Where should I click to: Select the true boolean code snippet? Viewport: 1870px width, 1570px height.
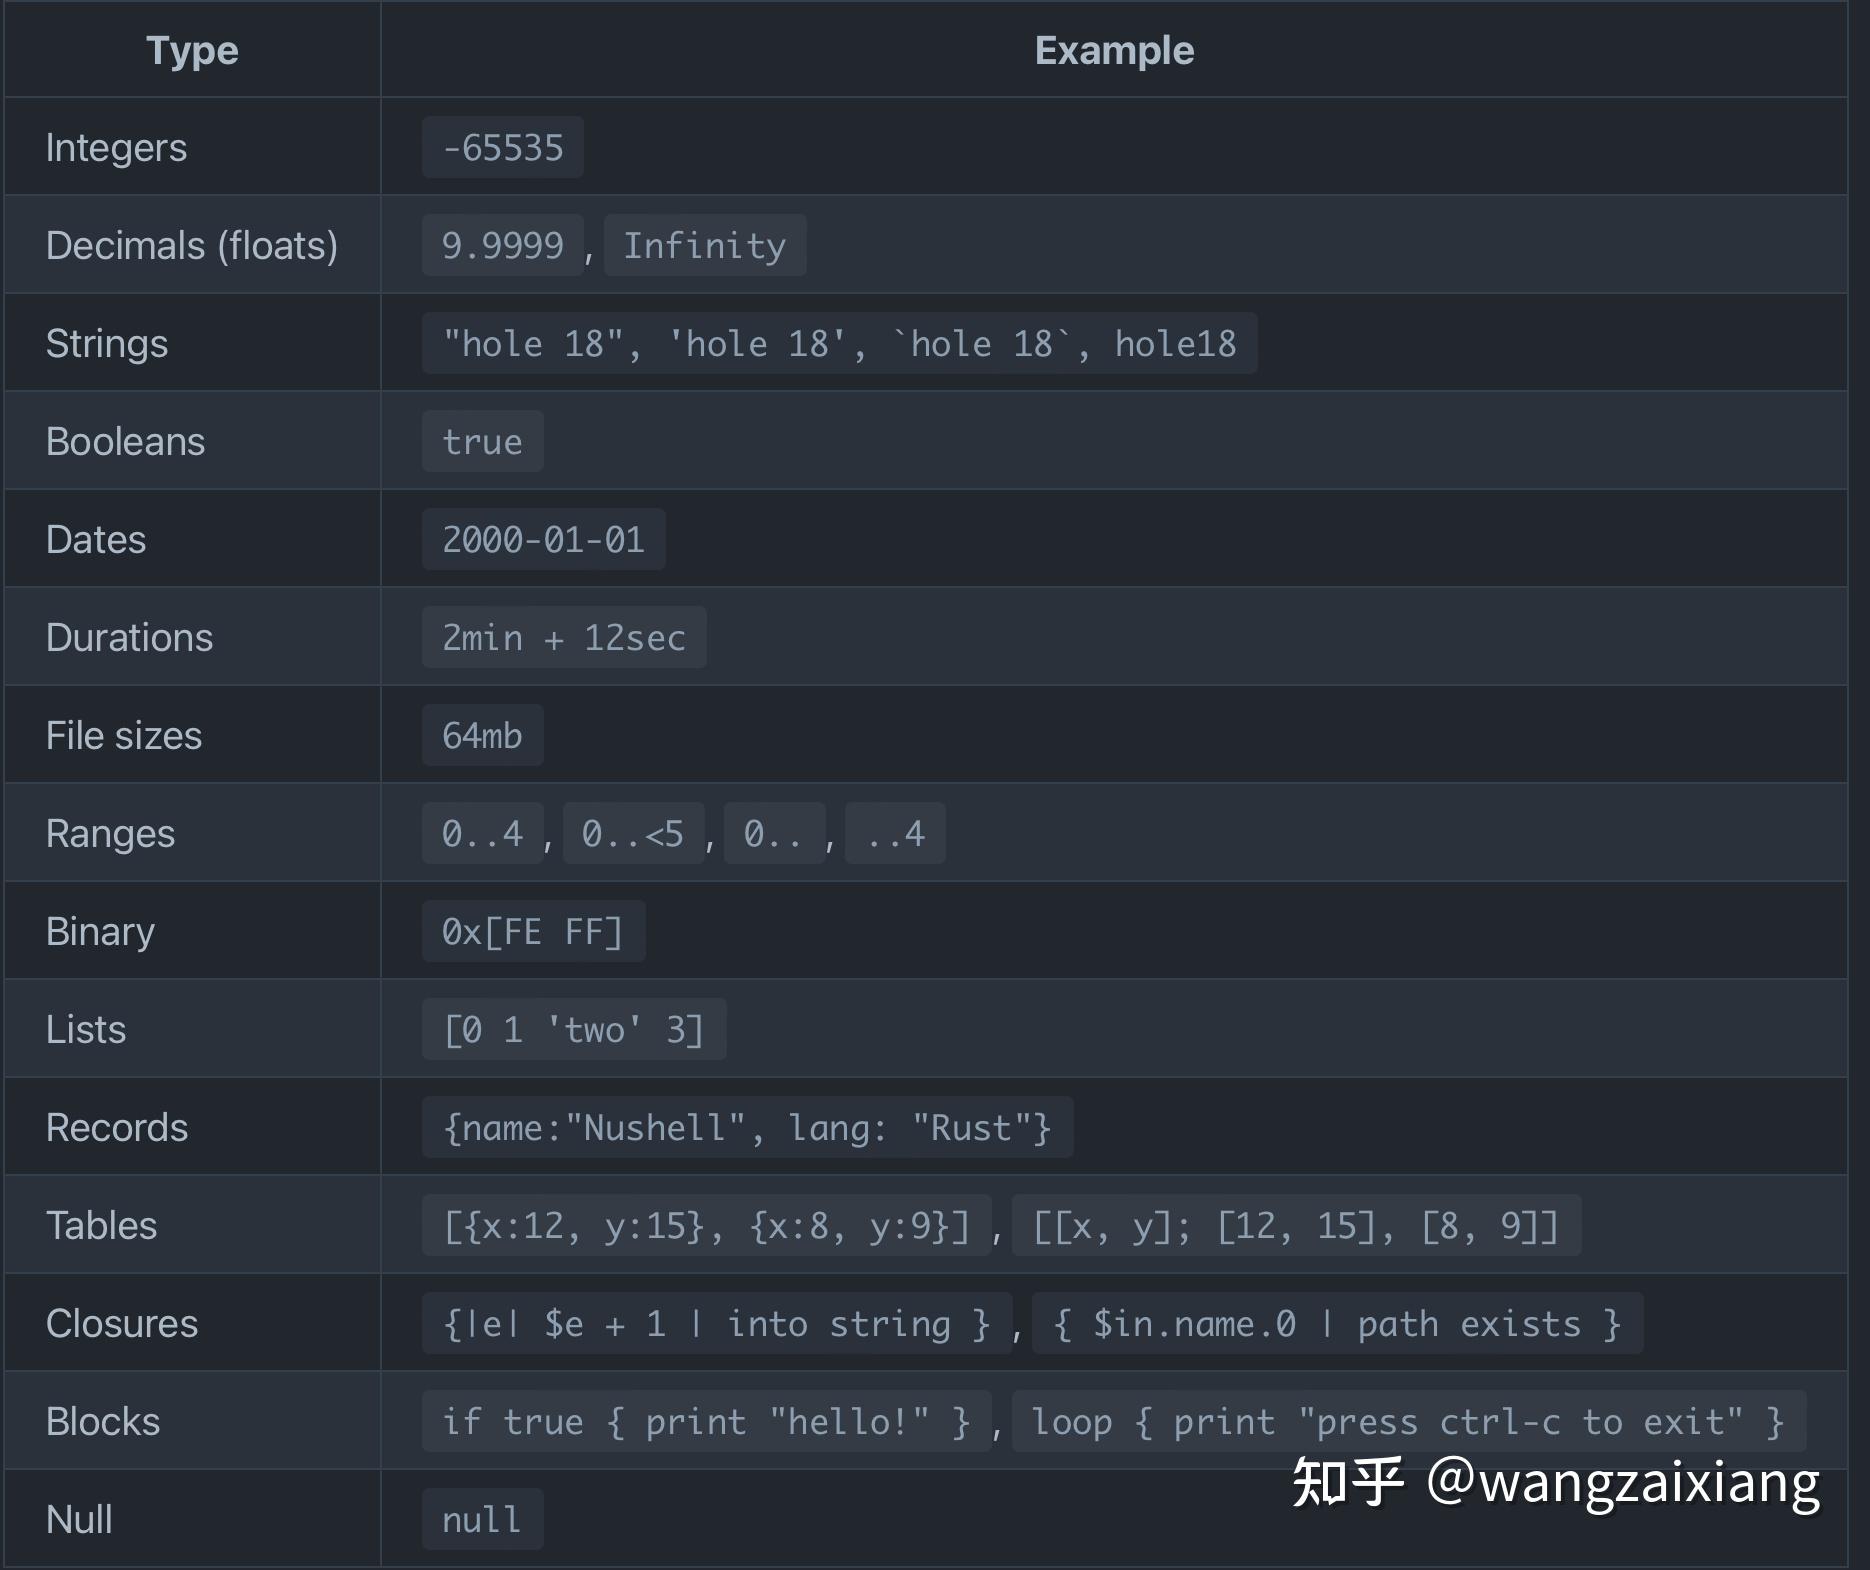point(482,442)
